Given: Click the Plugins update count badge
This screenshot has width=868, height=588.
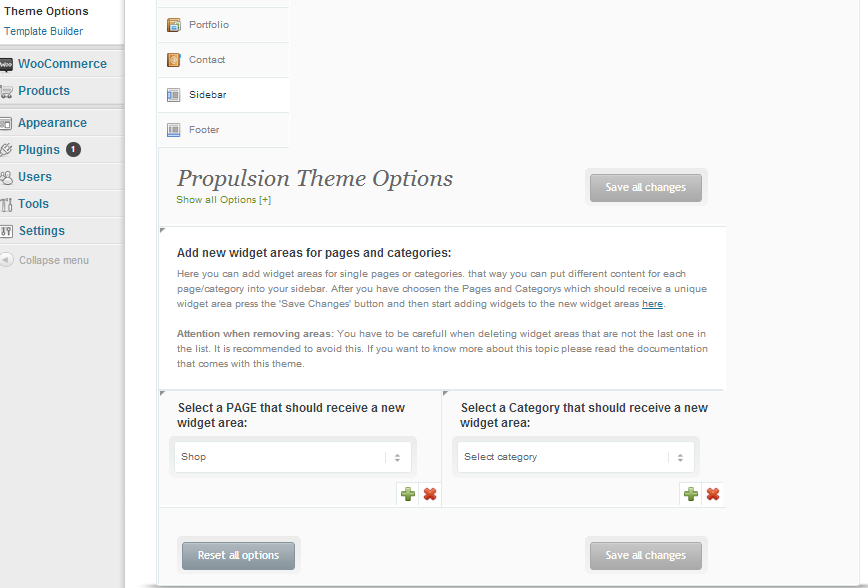Looking at the screenshot, I should coord(73,149).
